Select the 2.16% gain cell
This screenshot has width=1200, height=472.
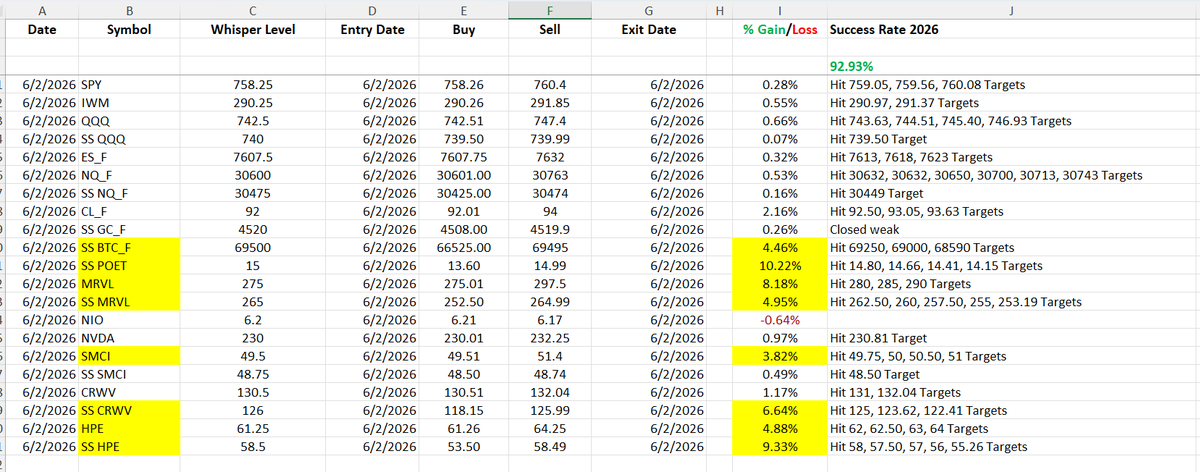click(779, 211)
